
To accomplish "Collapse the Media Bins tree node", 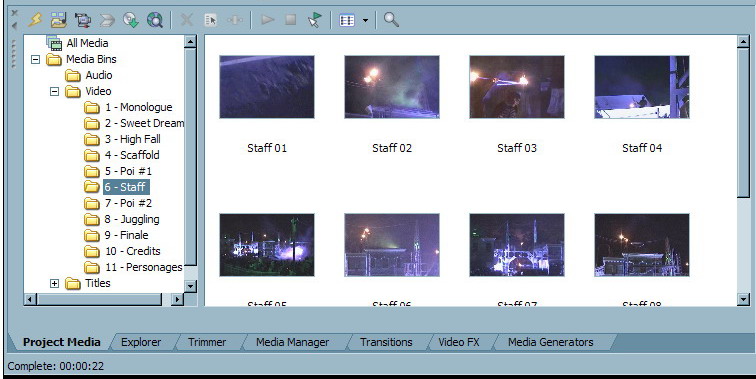I will click(x=35, y=59).
